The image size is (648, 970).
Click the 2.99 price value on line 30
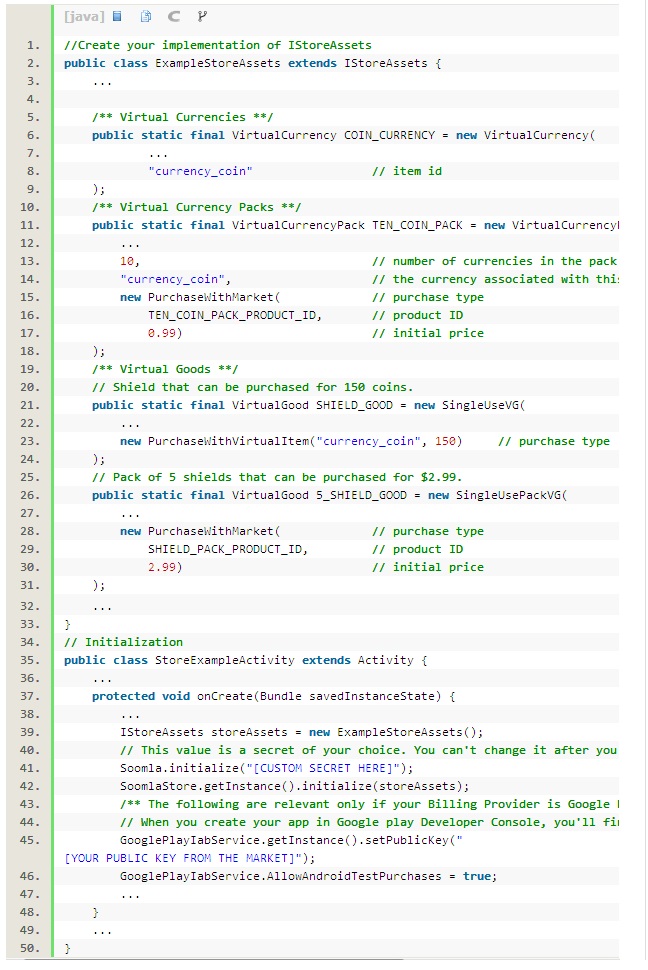tap(164, 567)
